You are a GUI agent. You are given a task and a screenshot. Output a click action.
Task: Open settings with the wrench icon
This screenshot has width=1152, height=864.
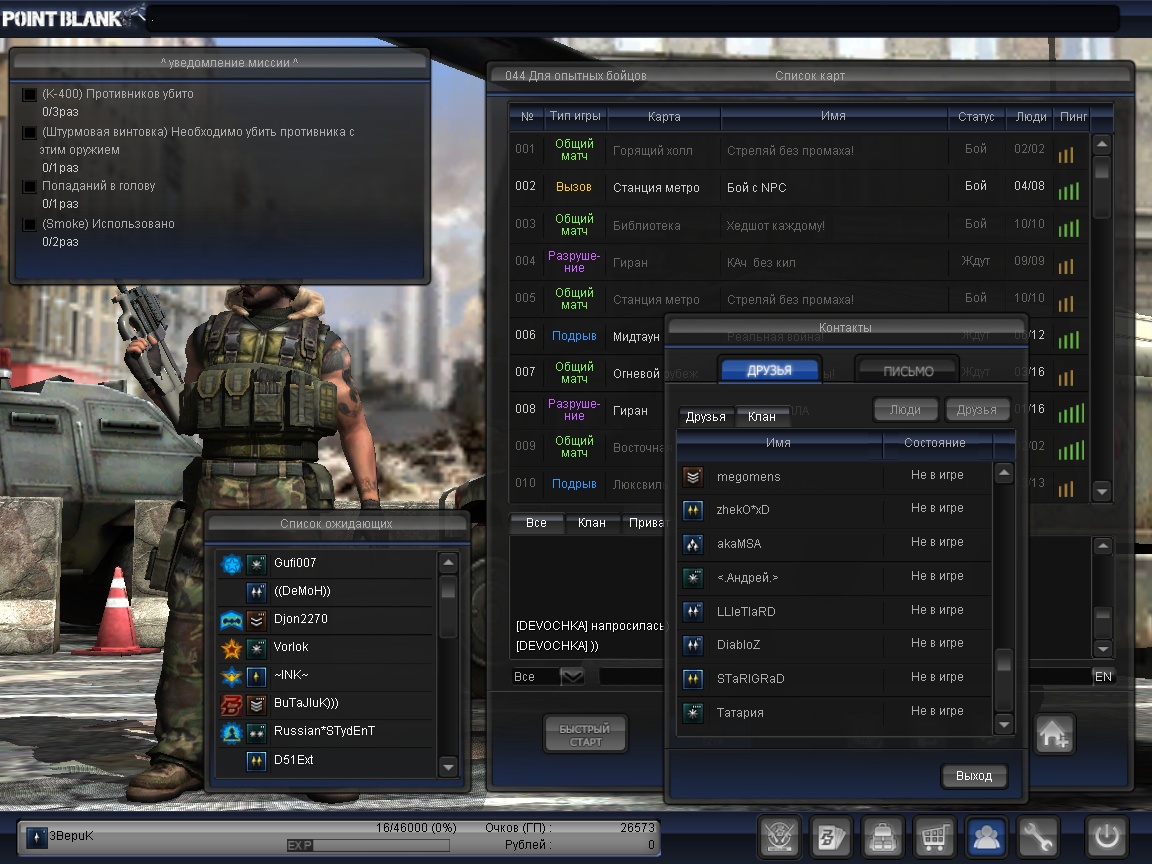tap(1037, 836)
